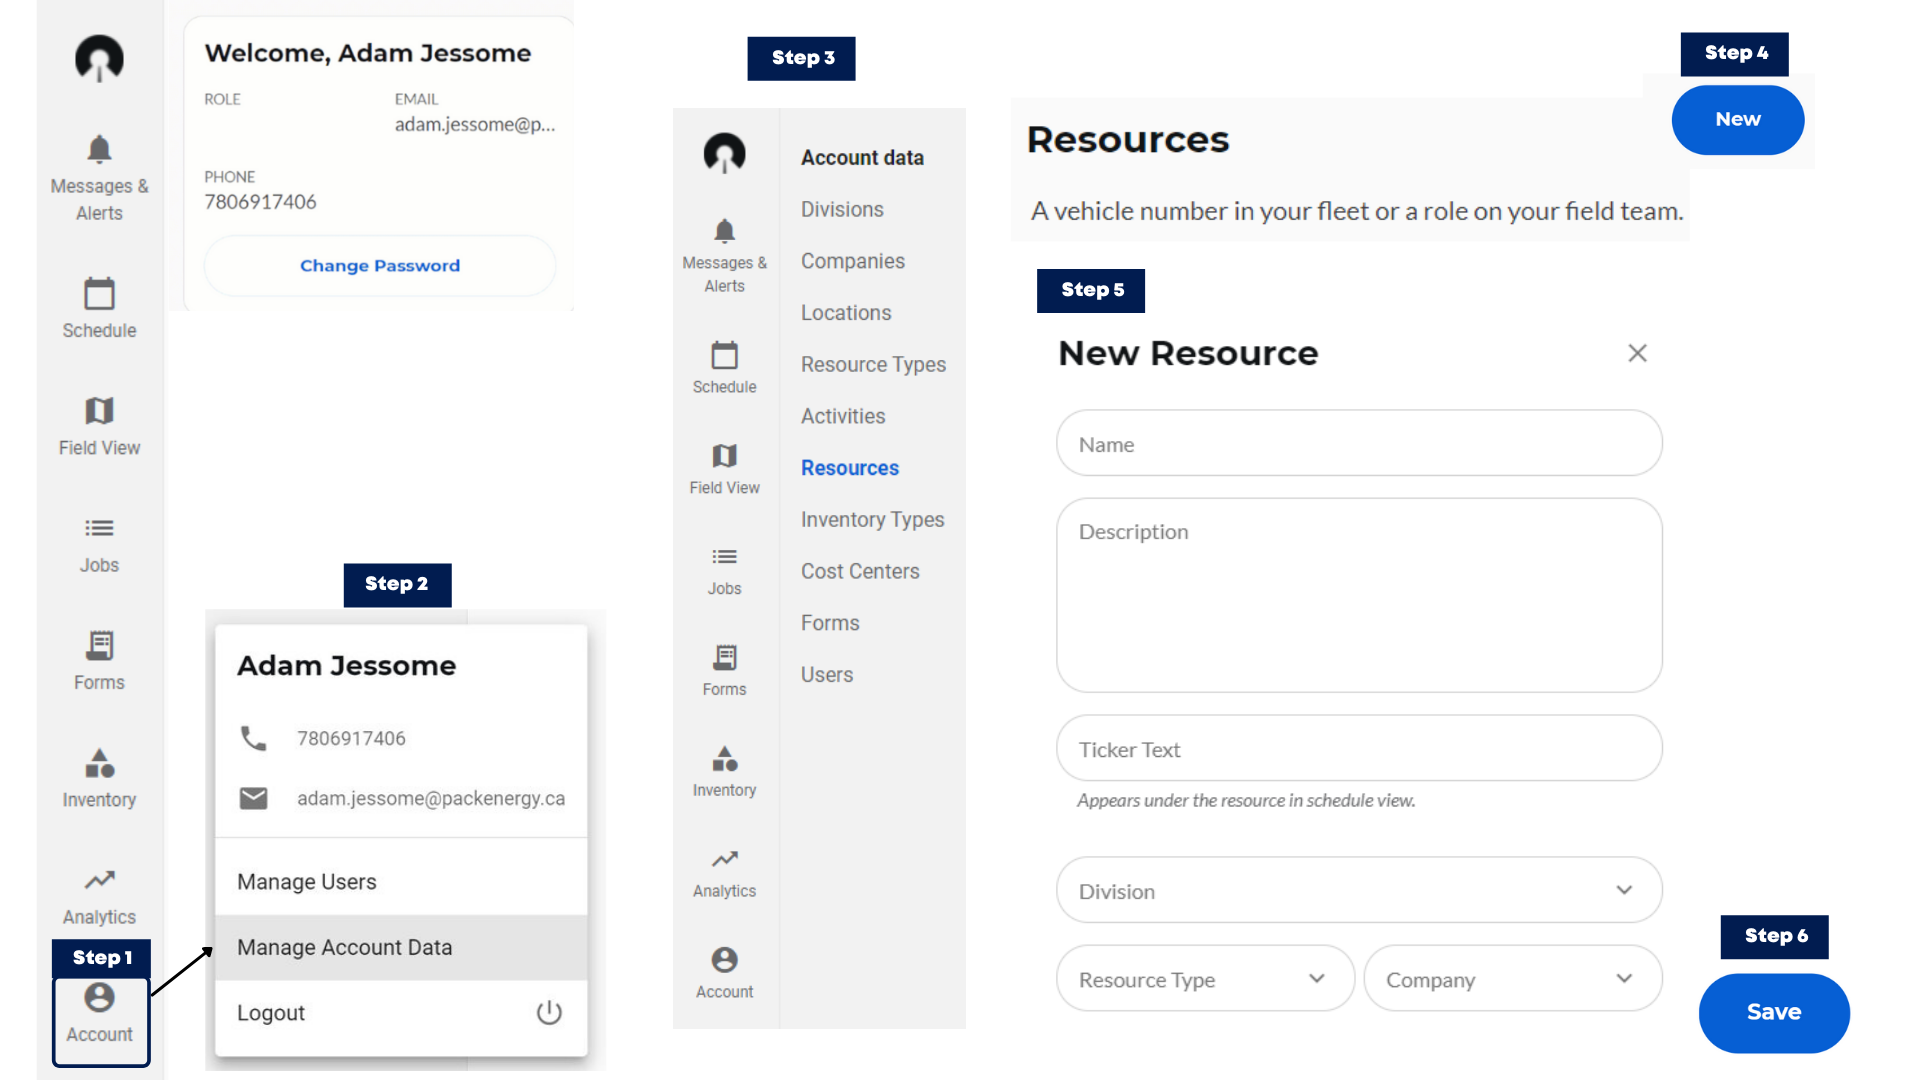Select the Inventory icon

99,772
